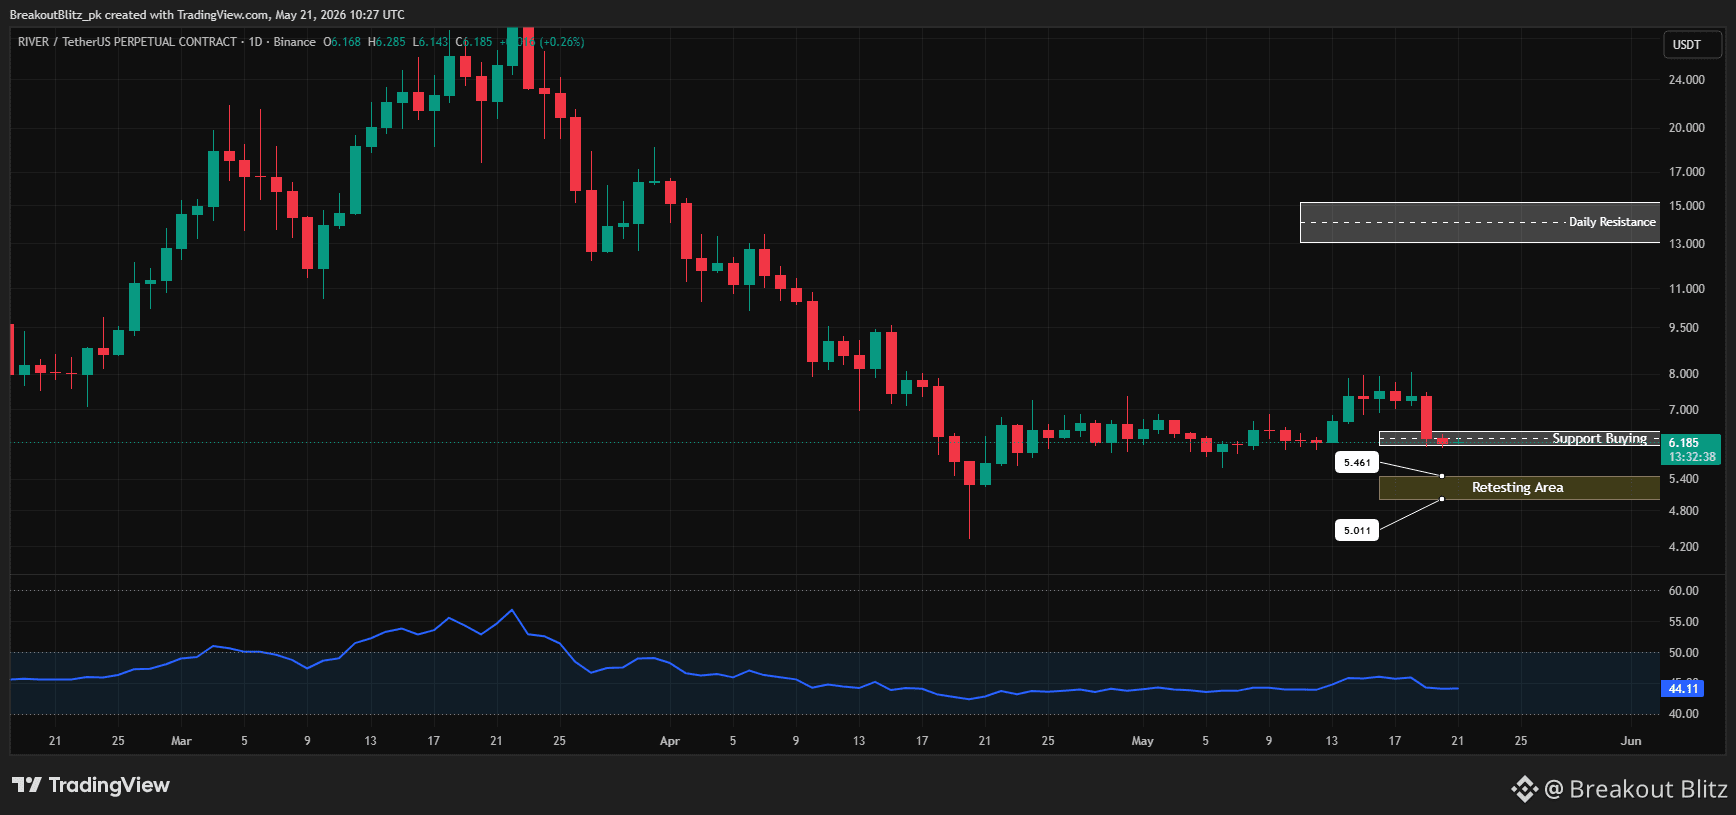This screenshot has height=815, width=1736.
Task: Click the Jun label on the time axis
Action: pyautogui.click(x=1631, y=741)
